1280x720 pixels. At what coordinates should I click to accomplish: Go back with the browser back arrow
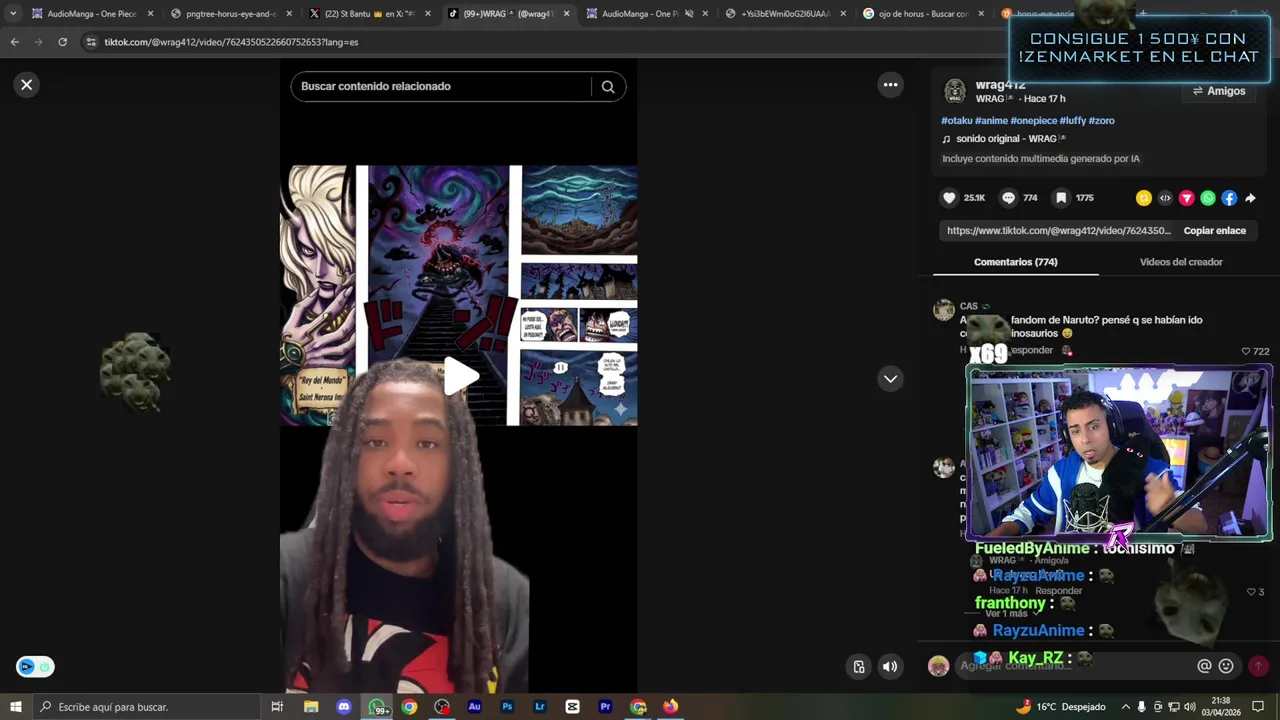click(x=14, y=42)
